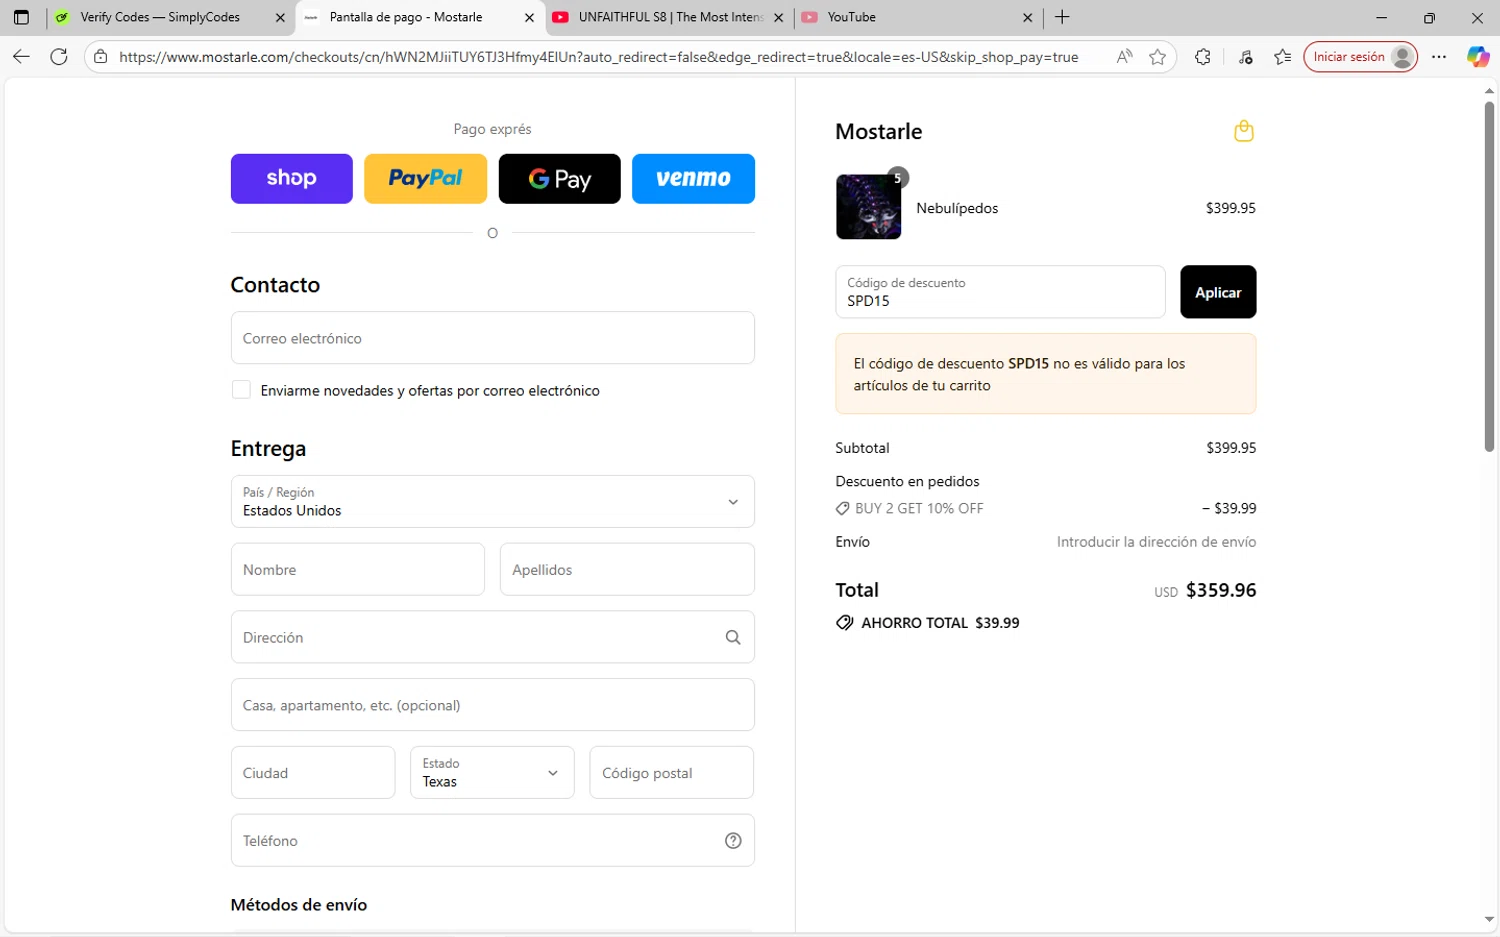Click Código de descuento SPD15 field
Viewport: 1500px width, 937px height.
(1000, 292)
